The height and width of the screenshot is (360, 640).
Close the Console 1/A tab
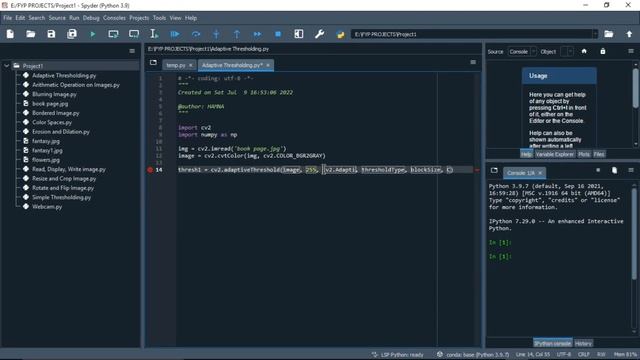point(540,173)
